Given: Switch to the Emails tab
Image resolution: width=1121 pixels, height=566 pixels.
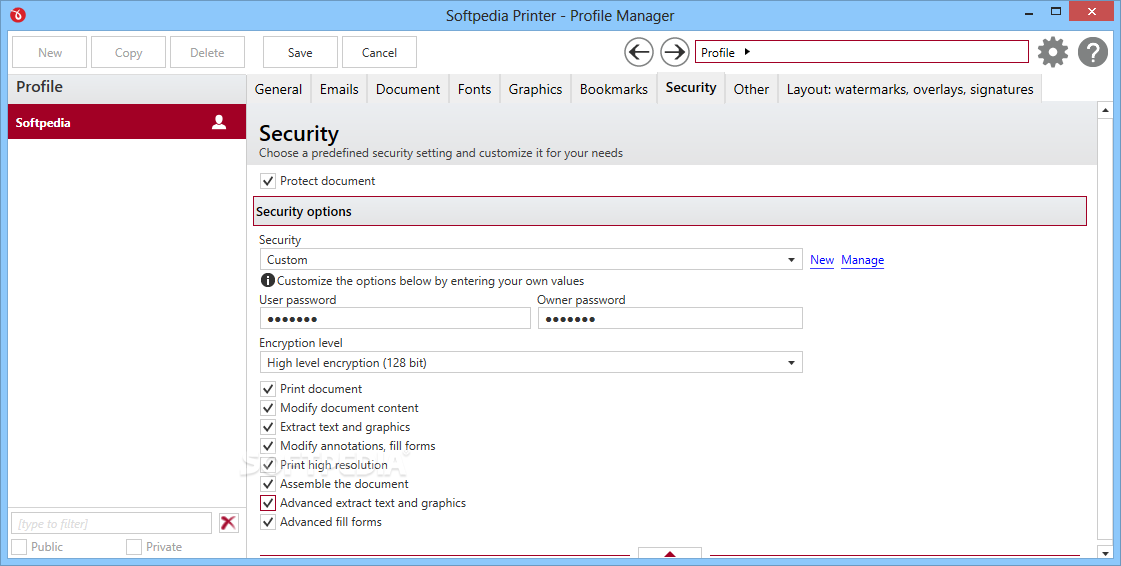Looking at the screenshot, I should [339, 89].
